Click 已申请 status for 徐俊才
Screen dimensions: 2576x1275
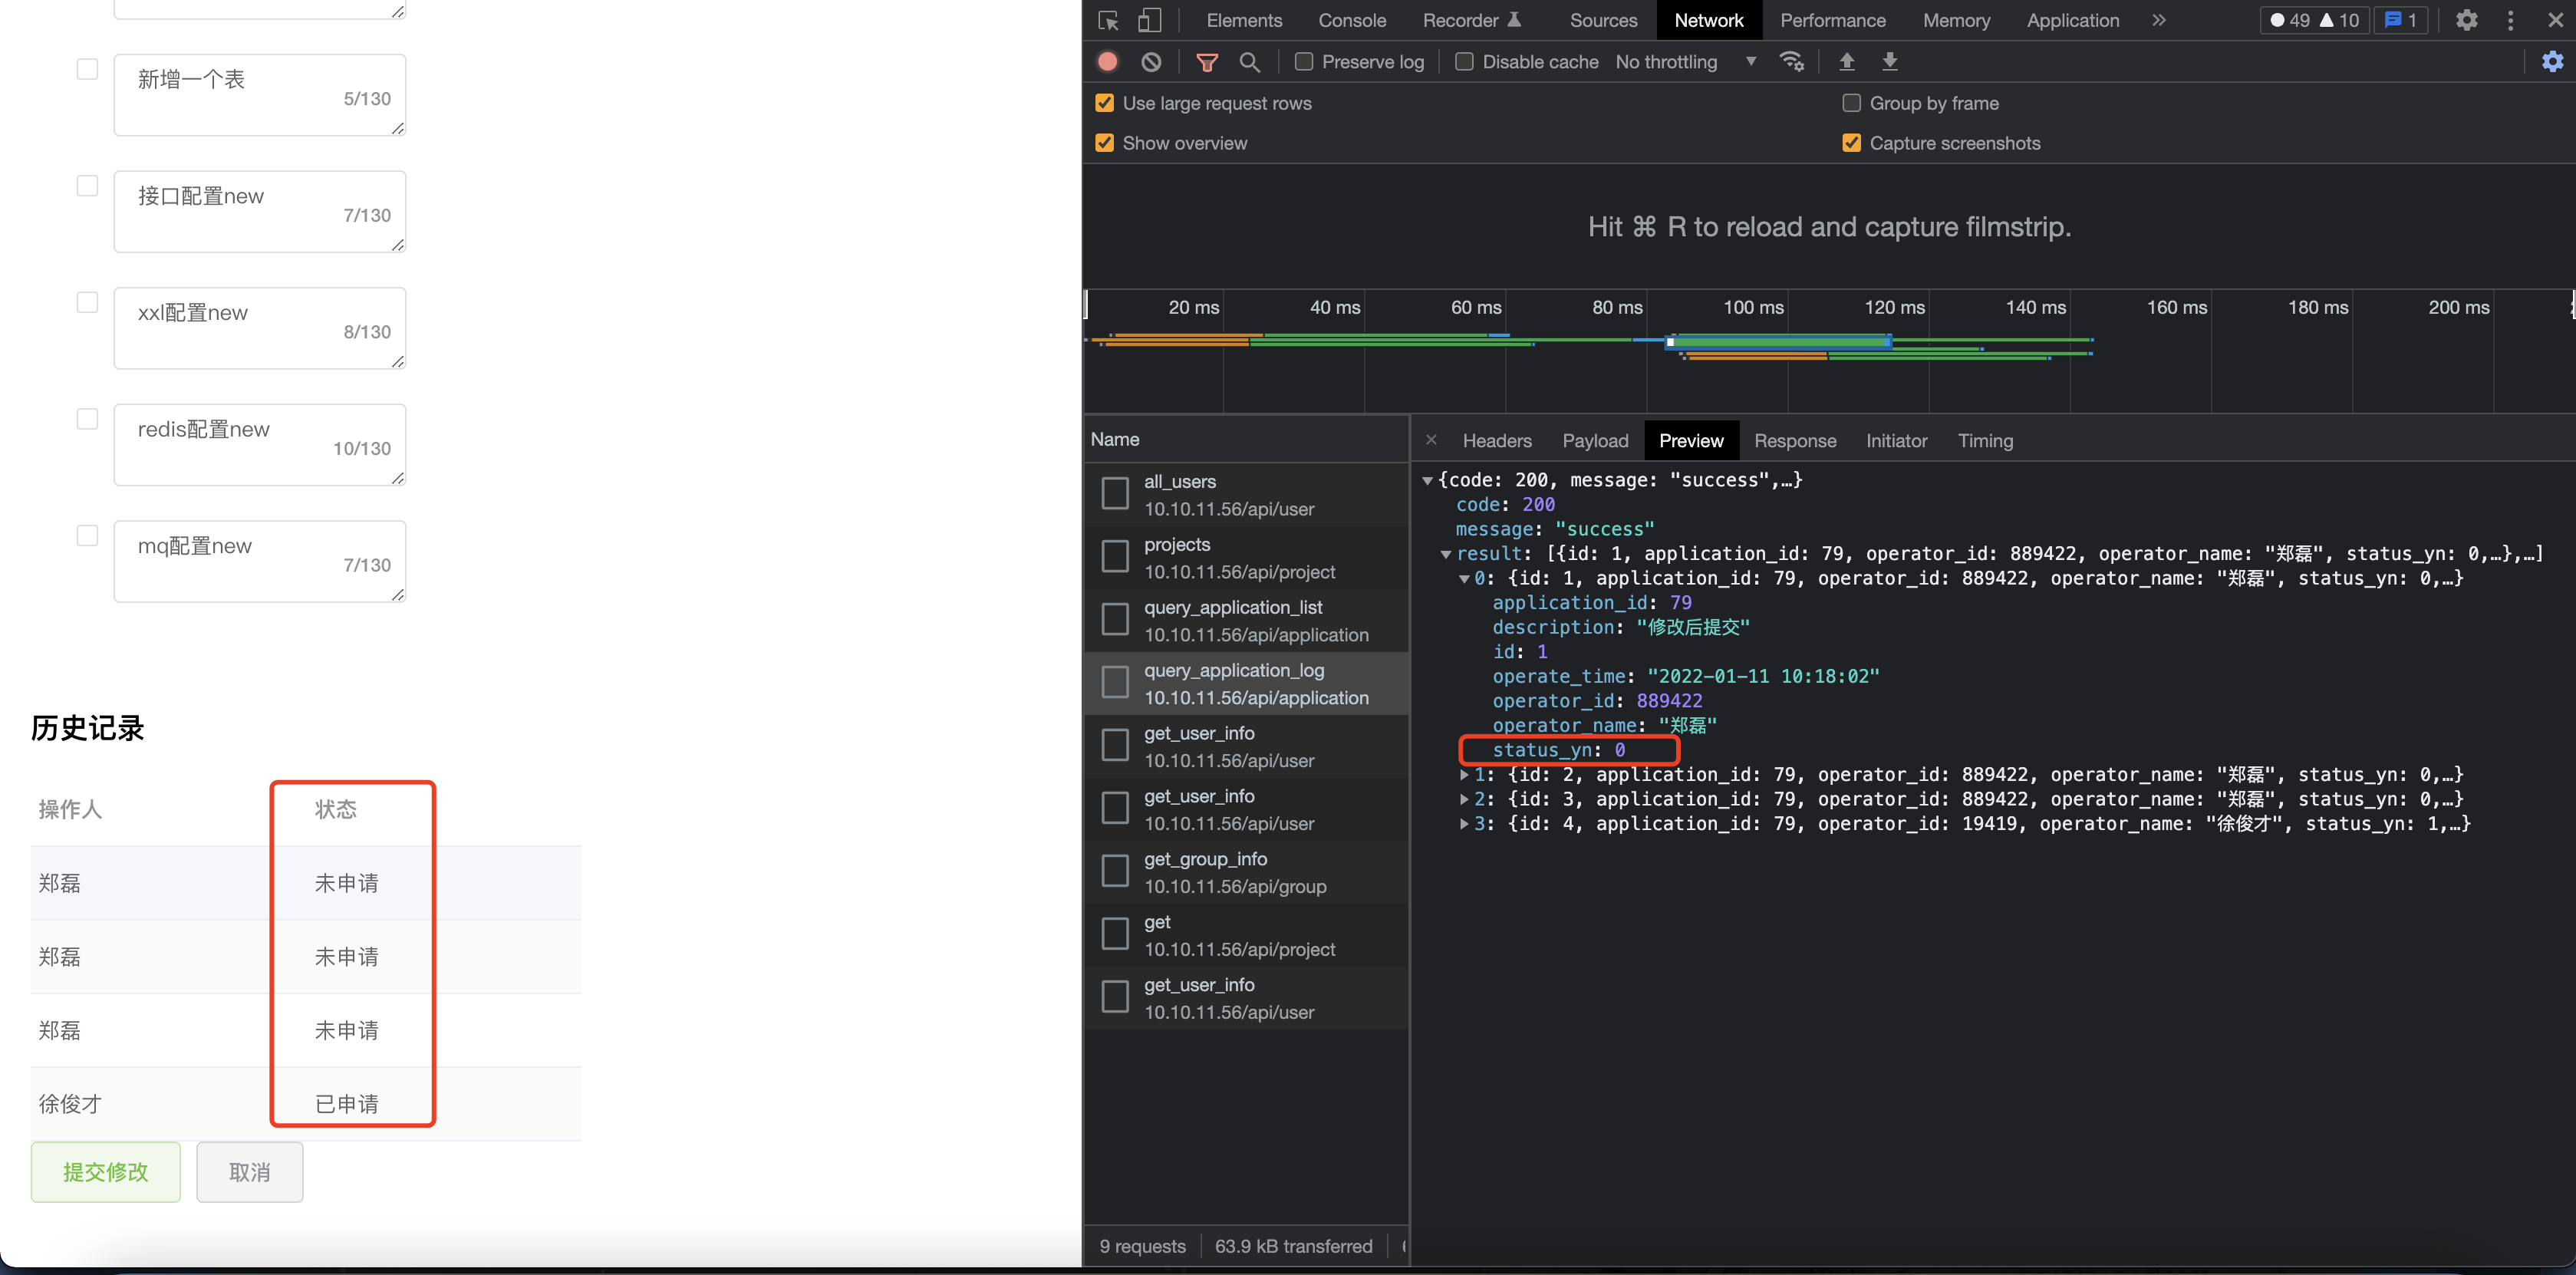[x=347, y=1104]
